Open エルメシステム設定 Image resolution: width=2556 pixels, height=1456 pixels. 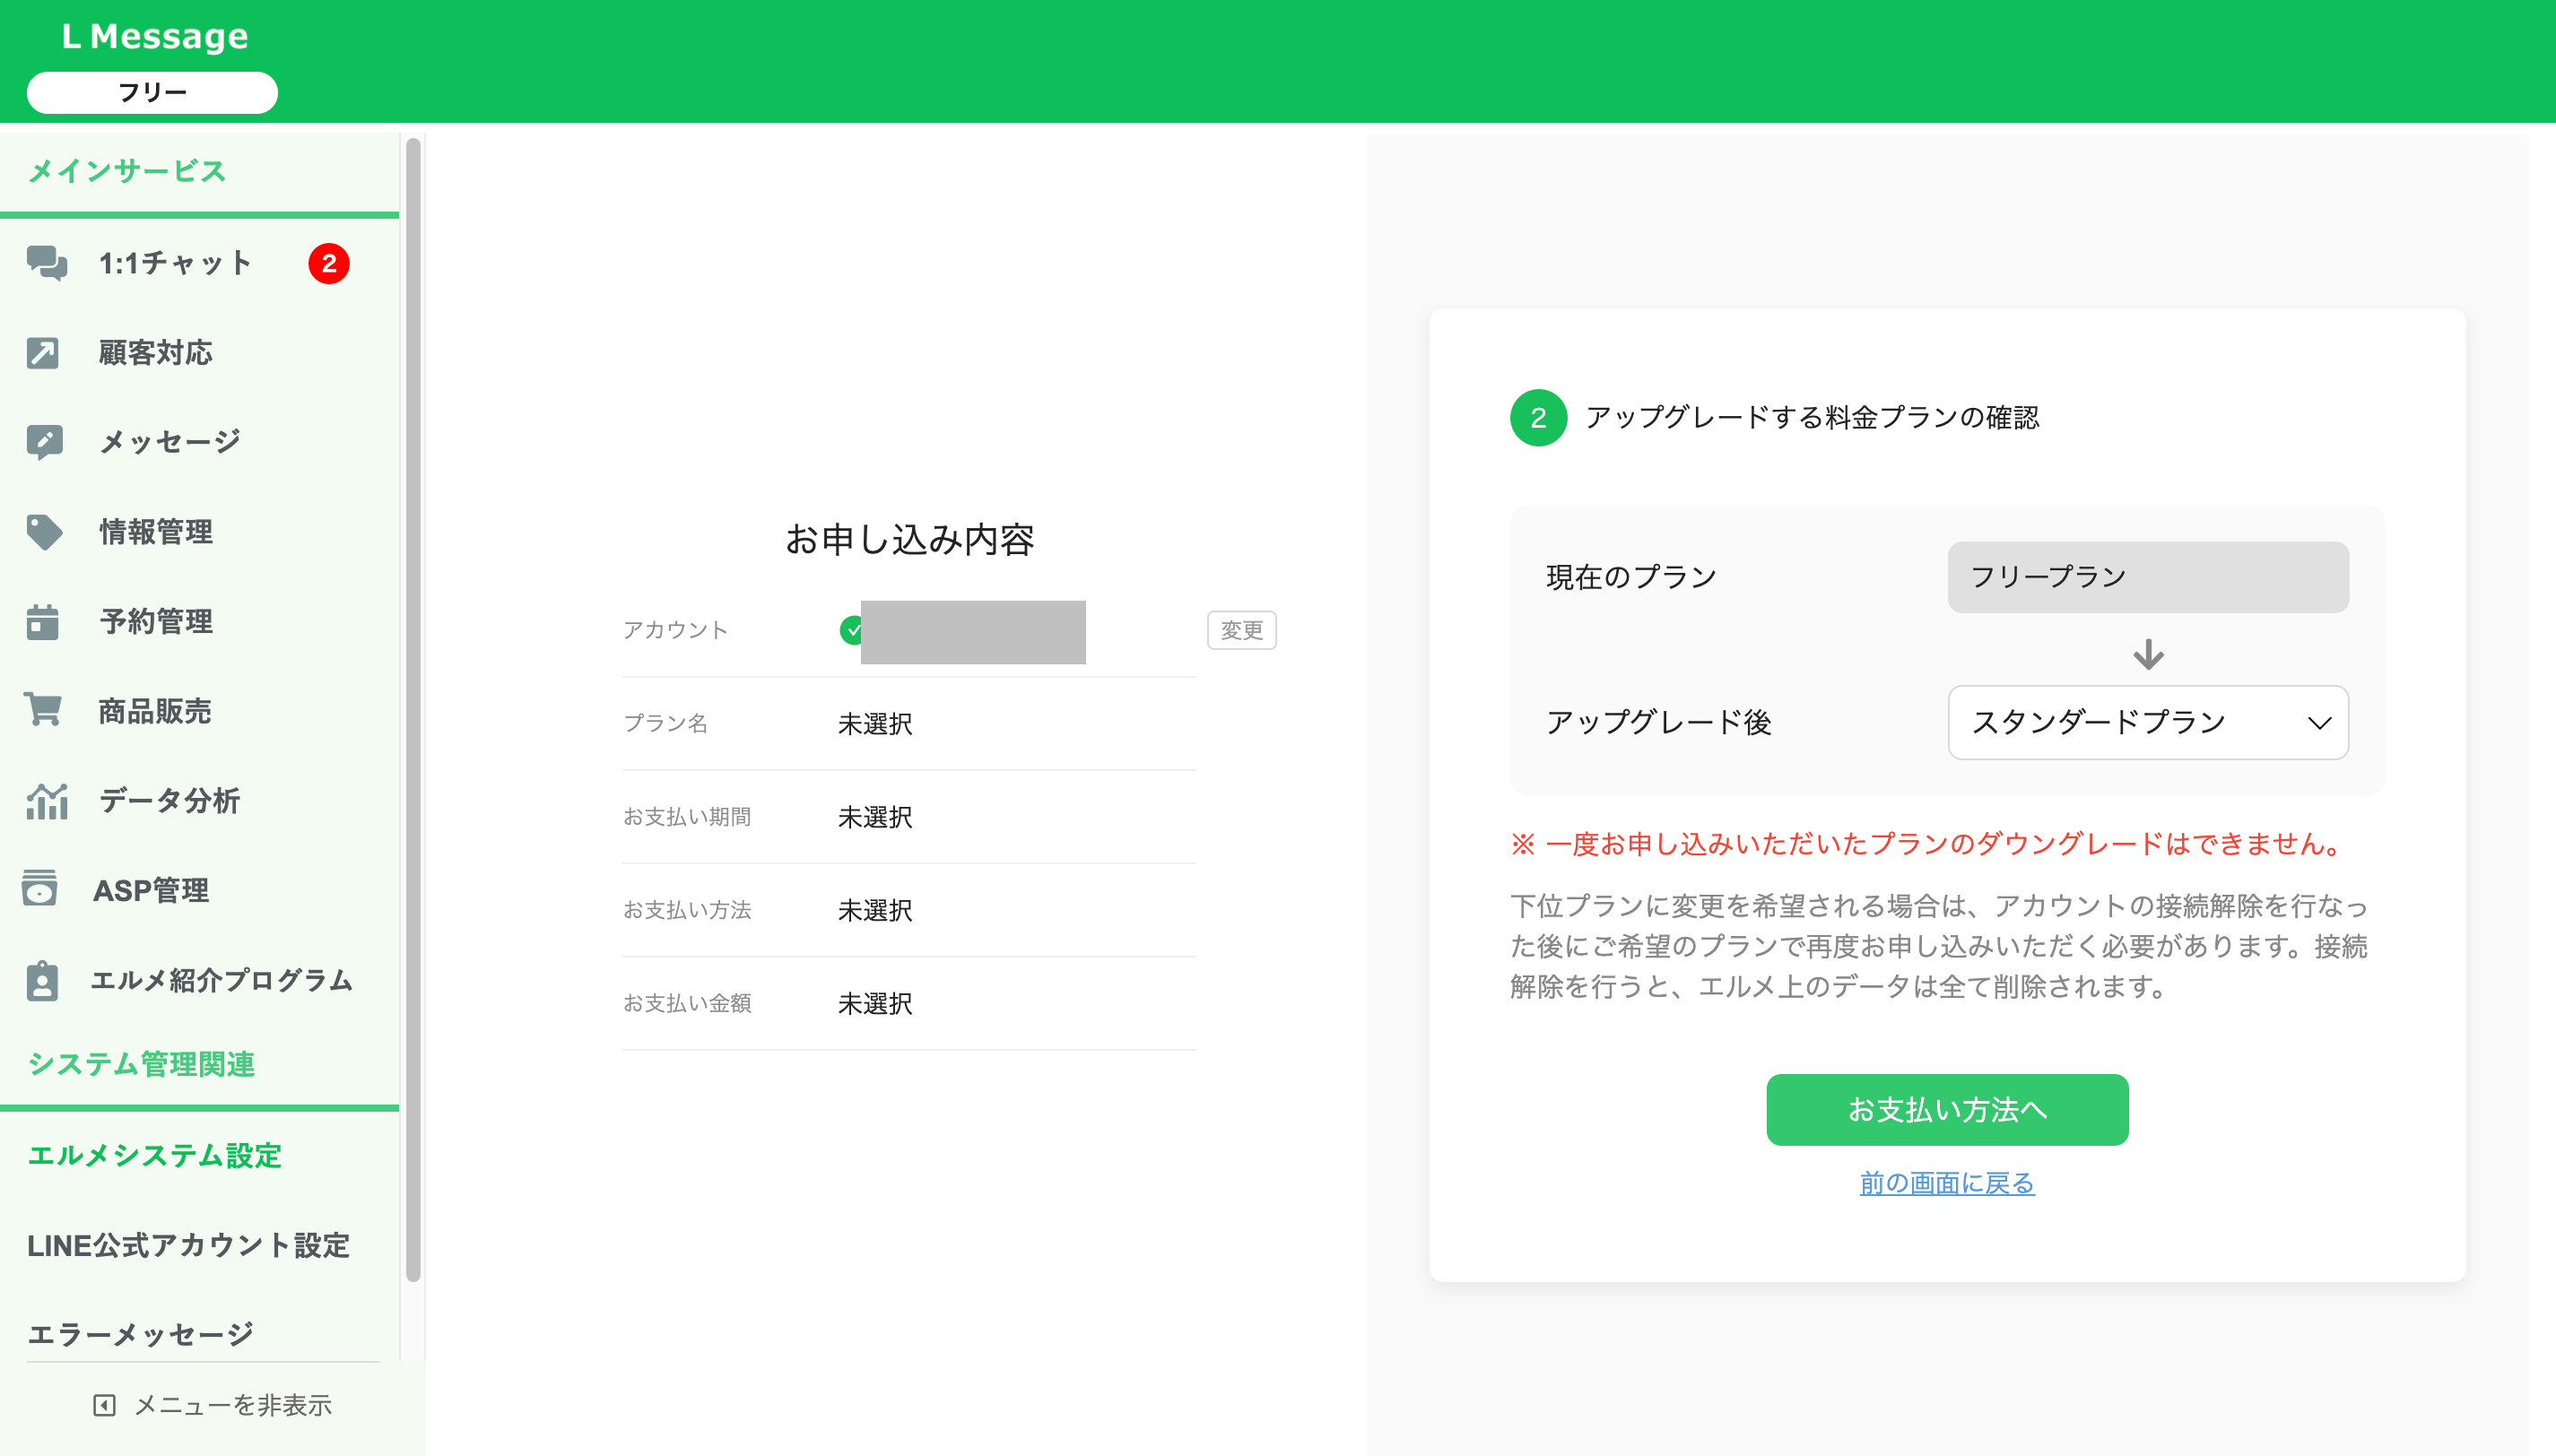[155, 1155]
